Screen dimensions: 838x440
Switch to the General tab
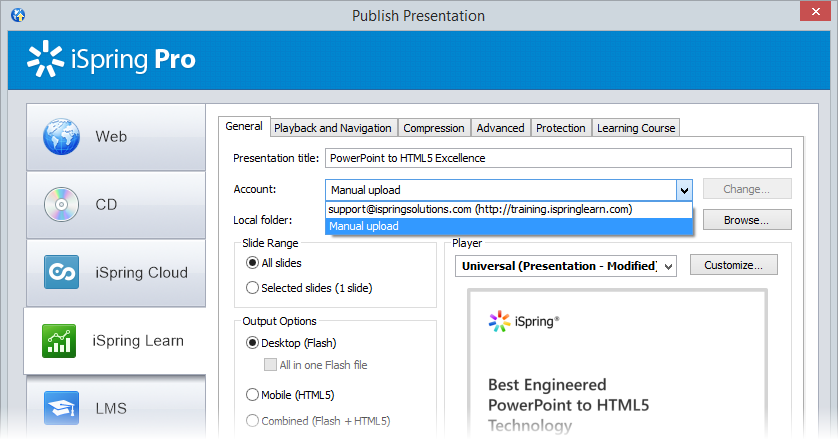[244, 126]
